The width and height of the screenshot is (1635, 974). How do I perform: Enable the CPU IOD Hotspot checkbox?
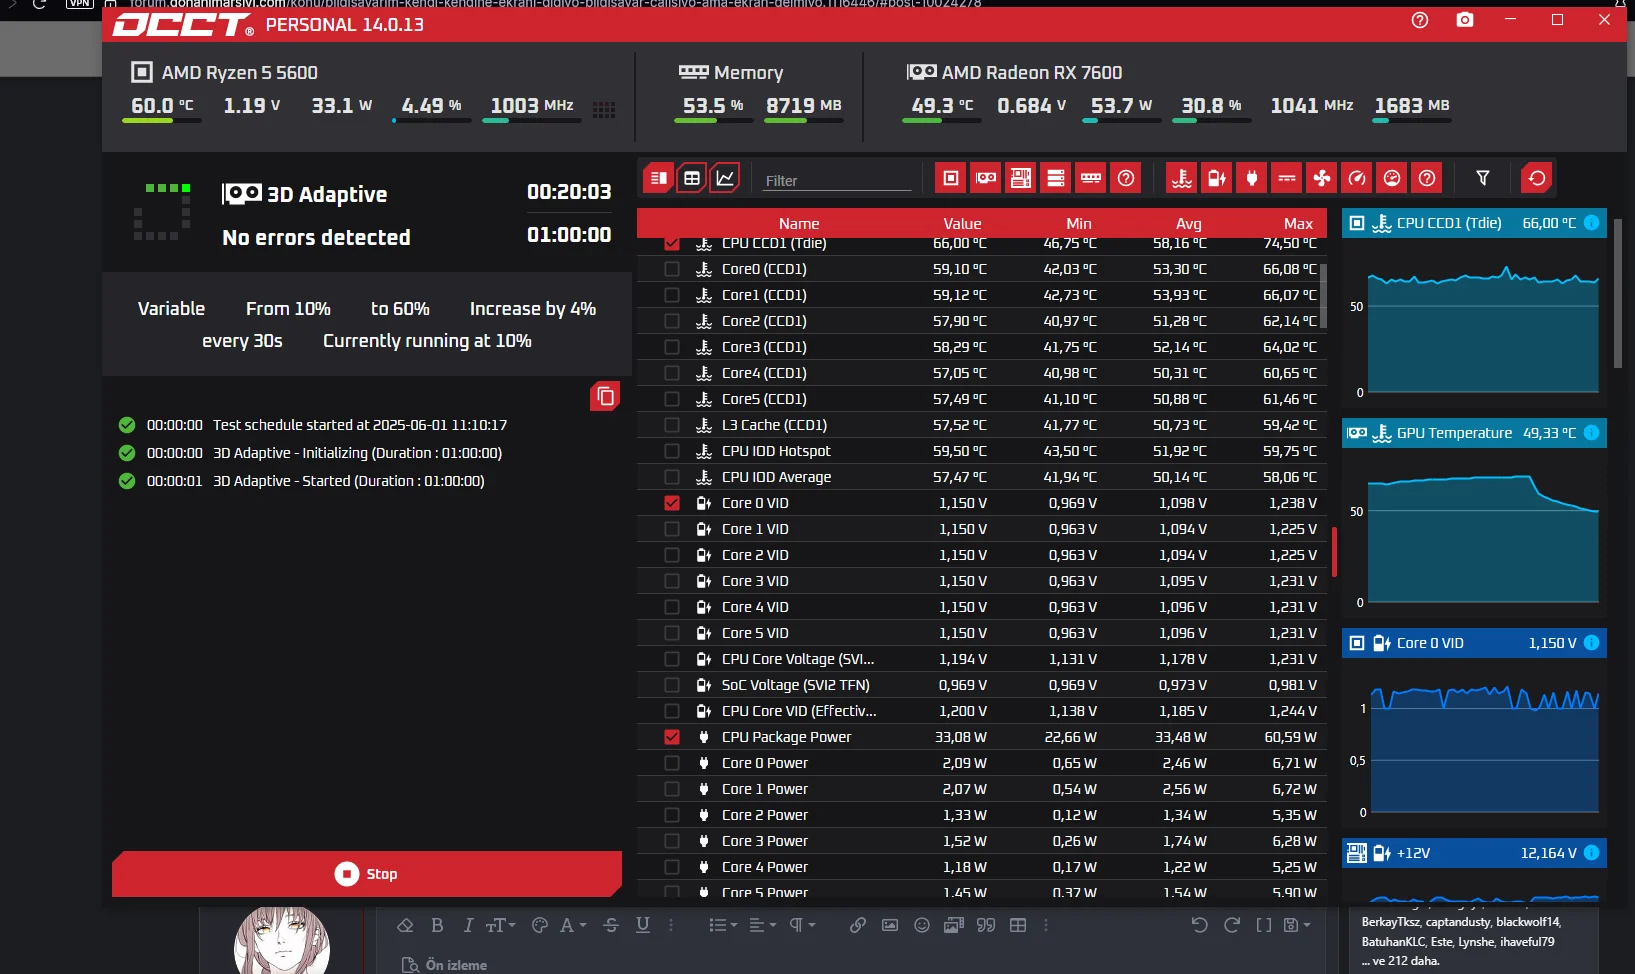672,451
